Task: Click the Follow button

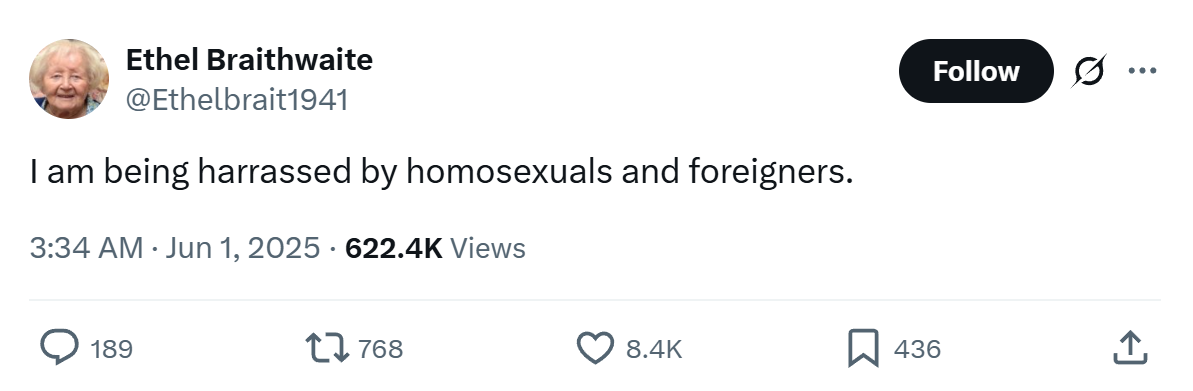Action: pos(976,71)
